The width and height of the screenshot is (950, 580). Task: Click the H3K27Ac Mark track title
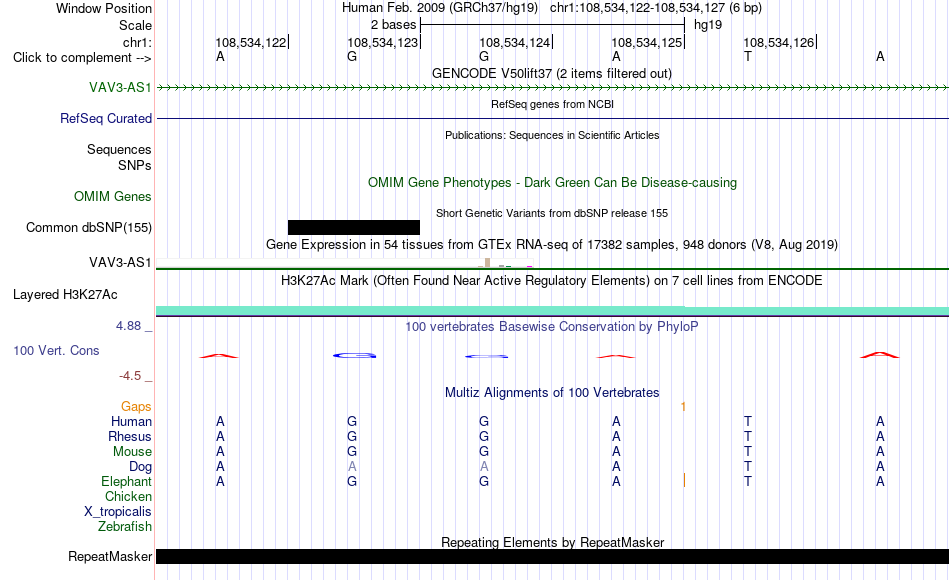point(551,281)
